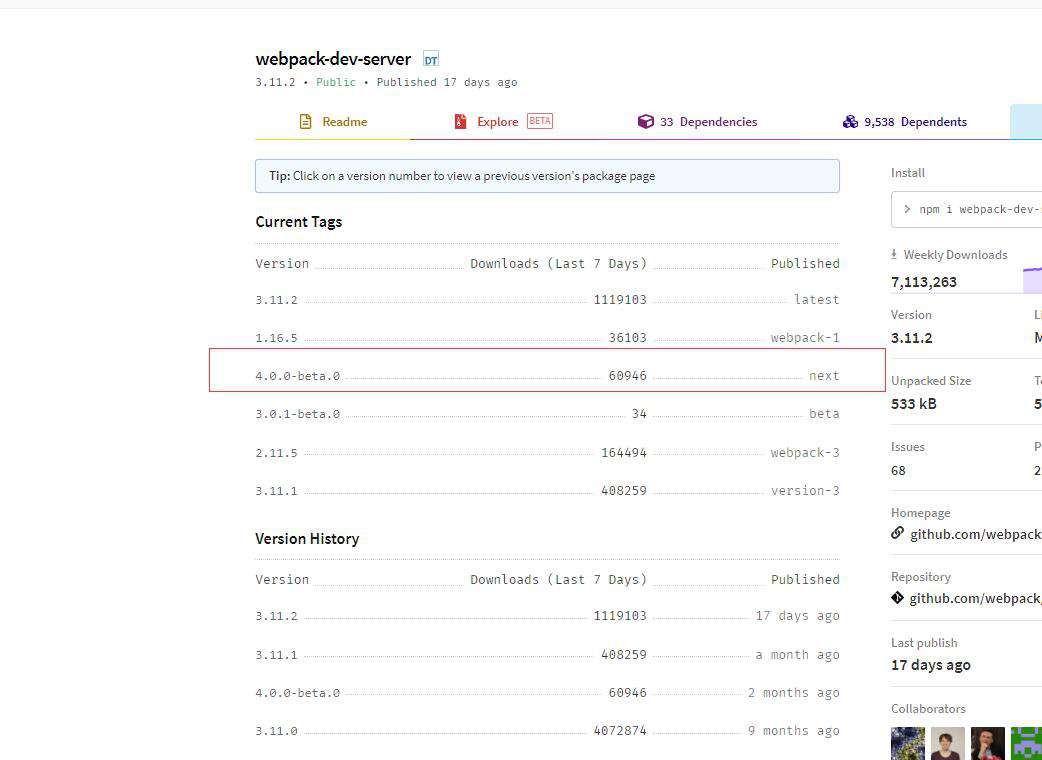The image size is (1042, 760).
Task: Click the 1119103 downloads next to latest
Action: click(x=620, y=300)
